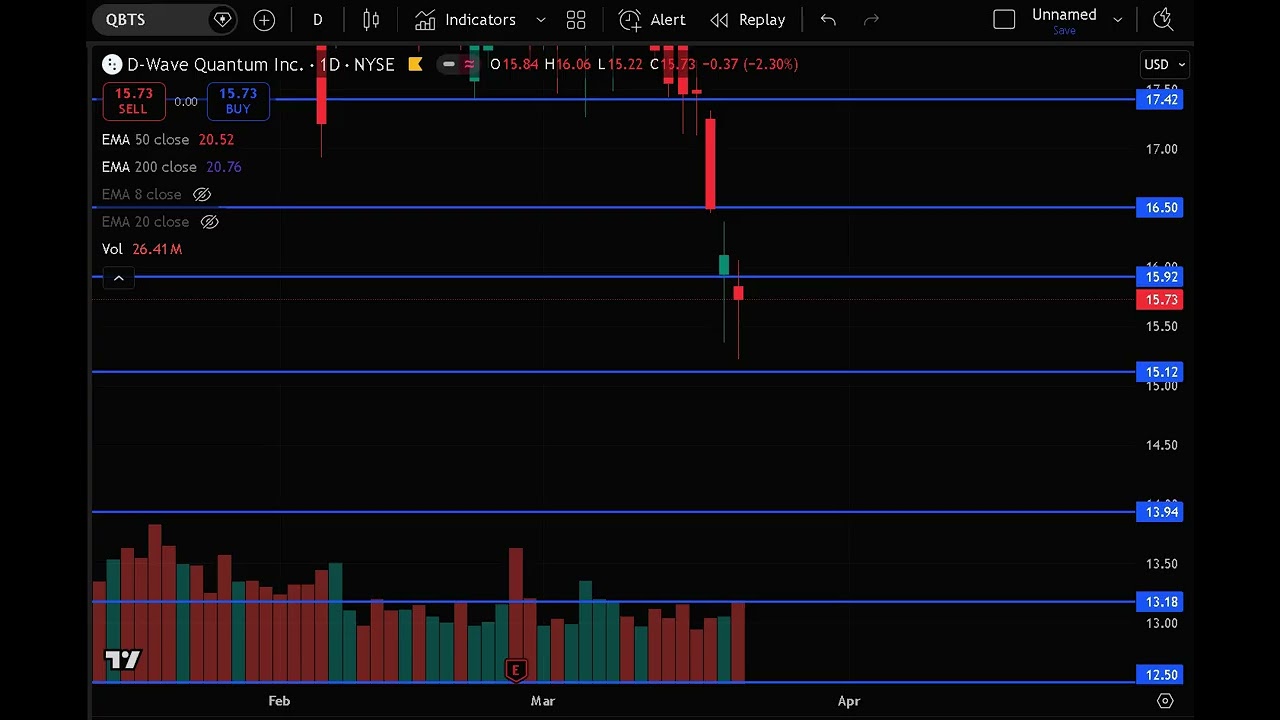Save the Unnamed layout
This screenshot has height=720, width=1280.
coord(1064,31)
